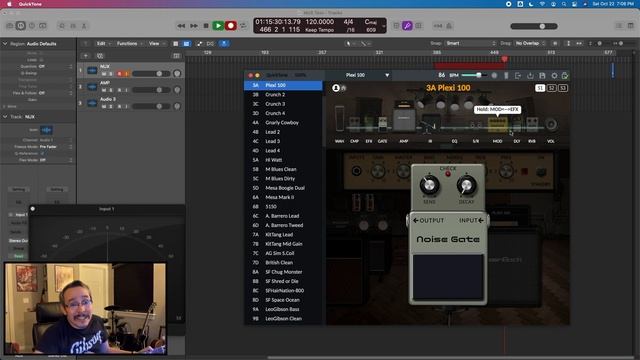Adjust the NUX track volume slider
640x360 pixels.
click(x=151, y=73)
